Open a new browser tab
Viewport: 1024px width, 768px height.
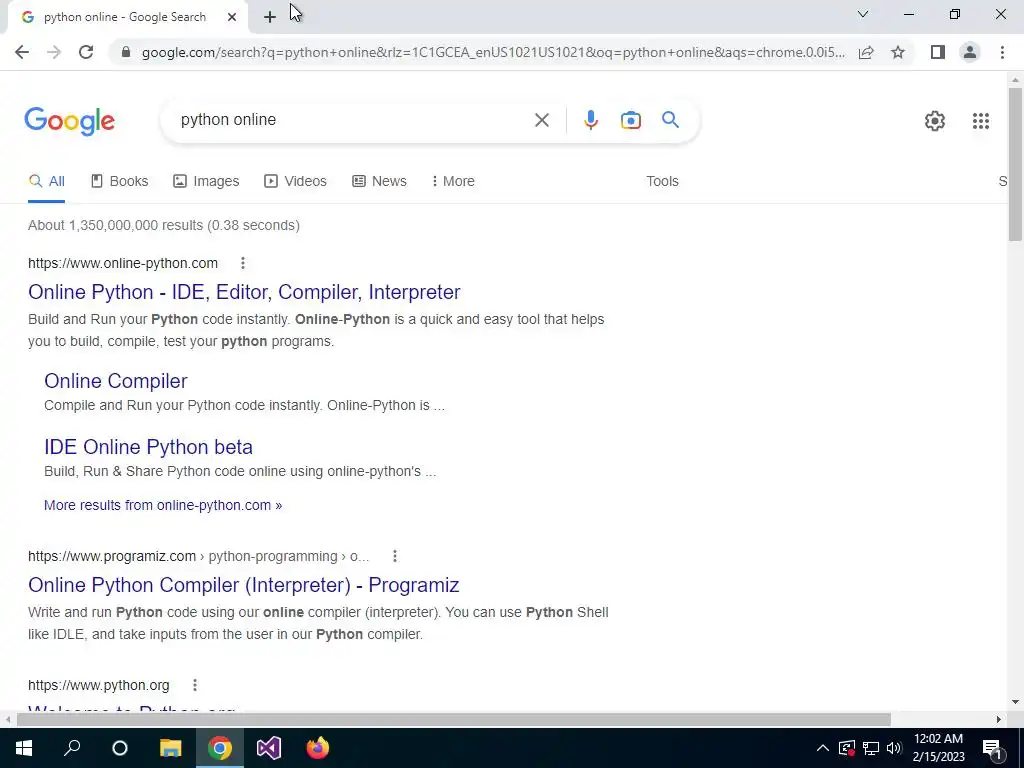click(x=270, y=17)
